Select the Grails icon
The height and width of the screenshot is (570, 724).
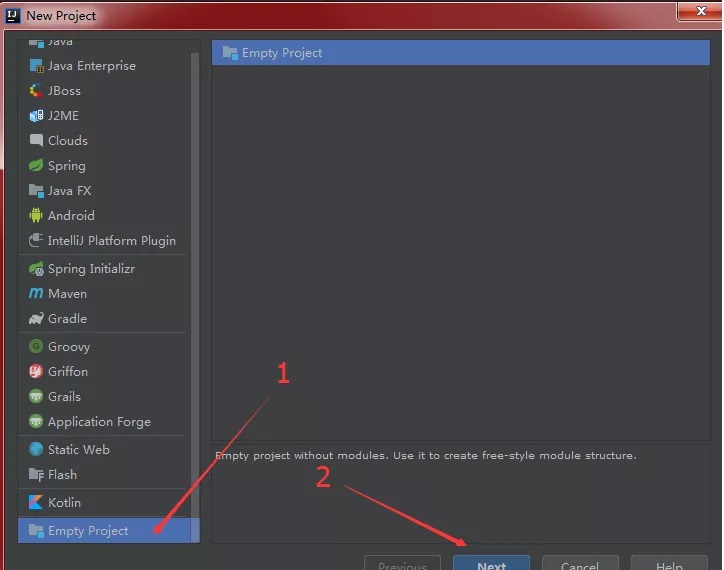point(36,396)
